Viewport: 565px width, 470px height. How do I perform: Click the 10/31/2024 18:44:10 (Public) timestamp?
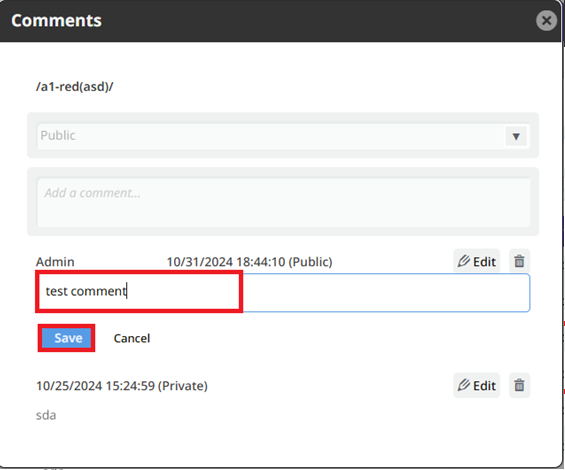pyautogui.click(x=249, y=262)
